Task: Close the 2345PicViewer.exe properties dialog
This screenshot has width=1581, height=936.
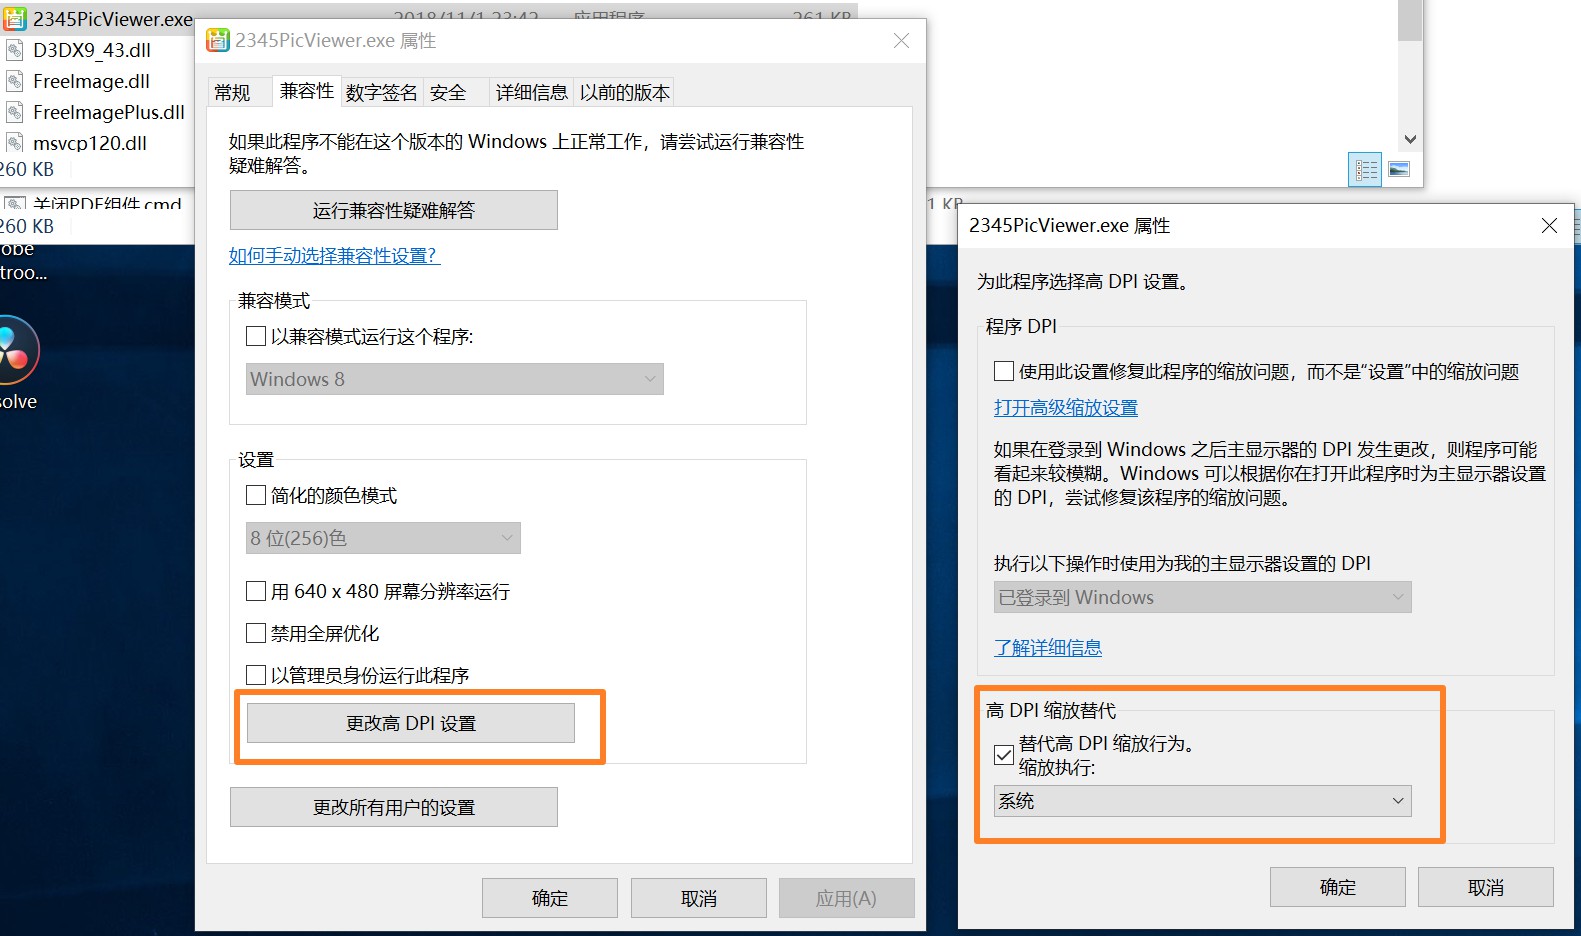Action: tap(901, 40)
